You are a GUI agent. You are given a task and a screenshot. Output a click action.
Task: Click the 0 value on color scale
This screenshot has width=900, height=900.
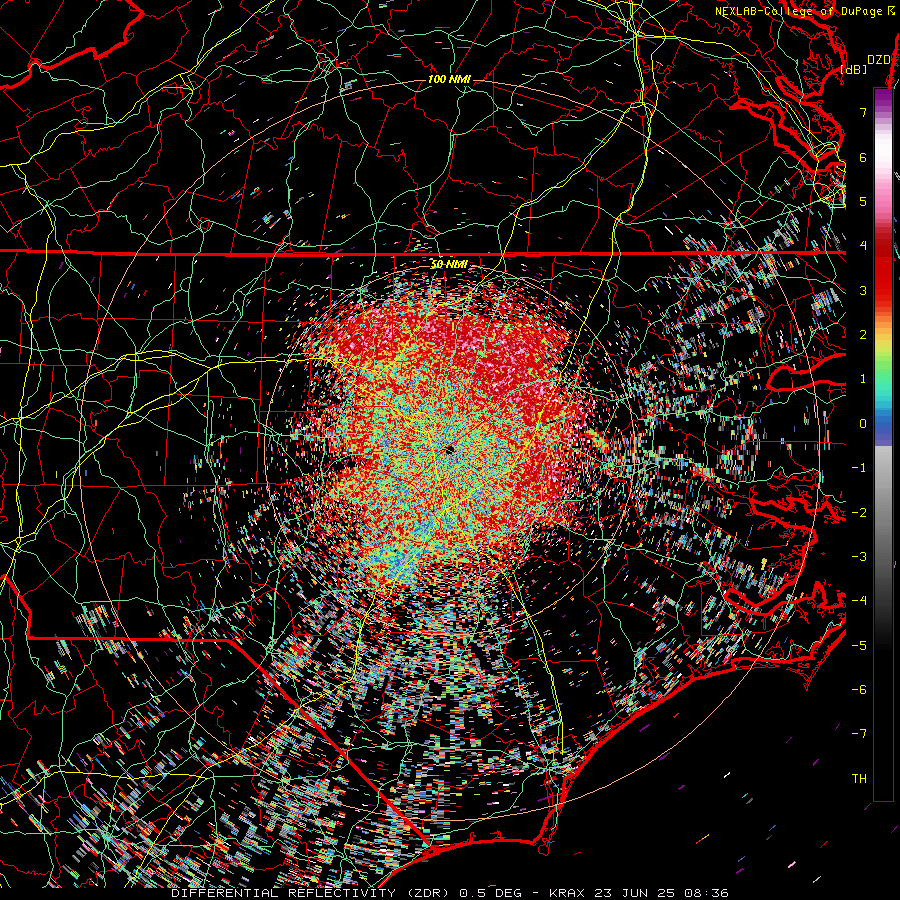click(863, 424)
